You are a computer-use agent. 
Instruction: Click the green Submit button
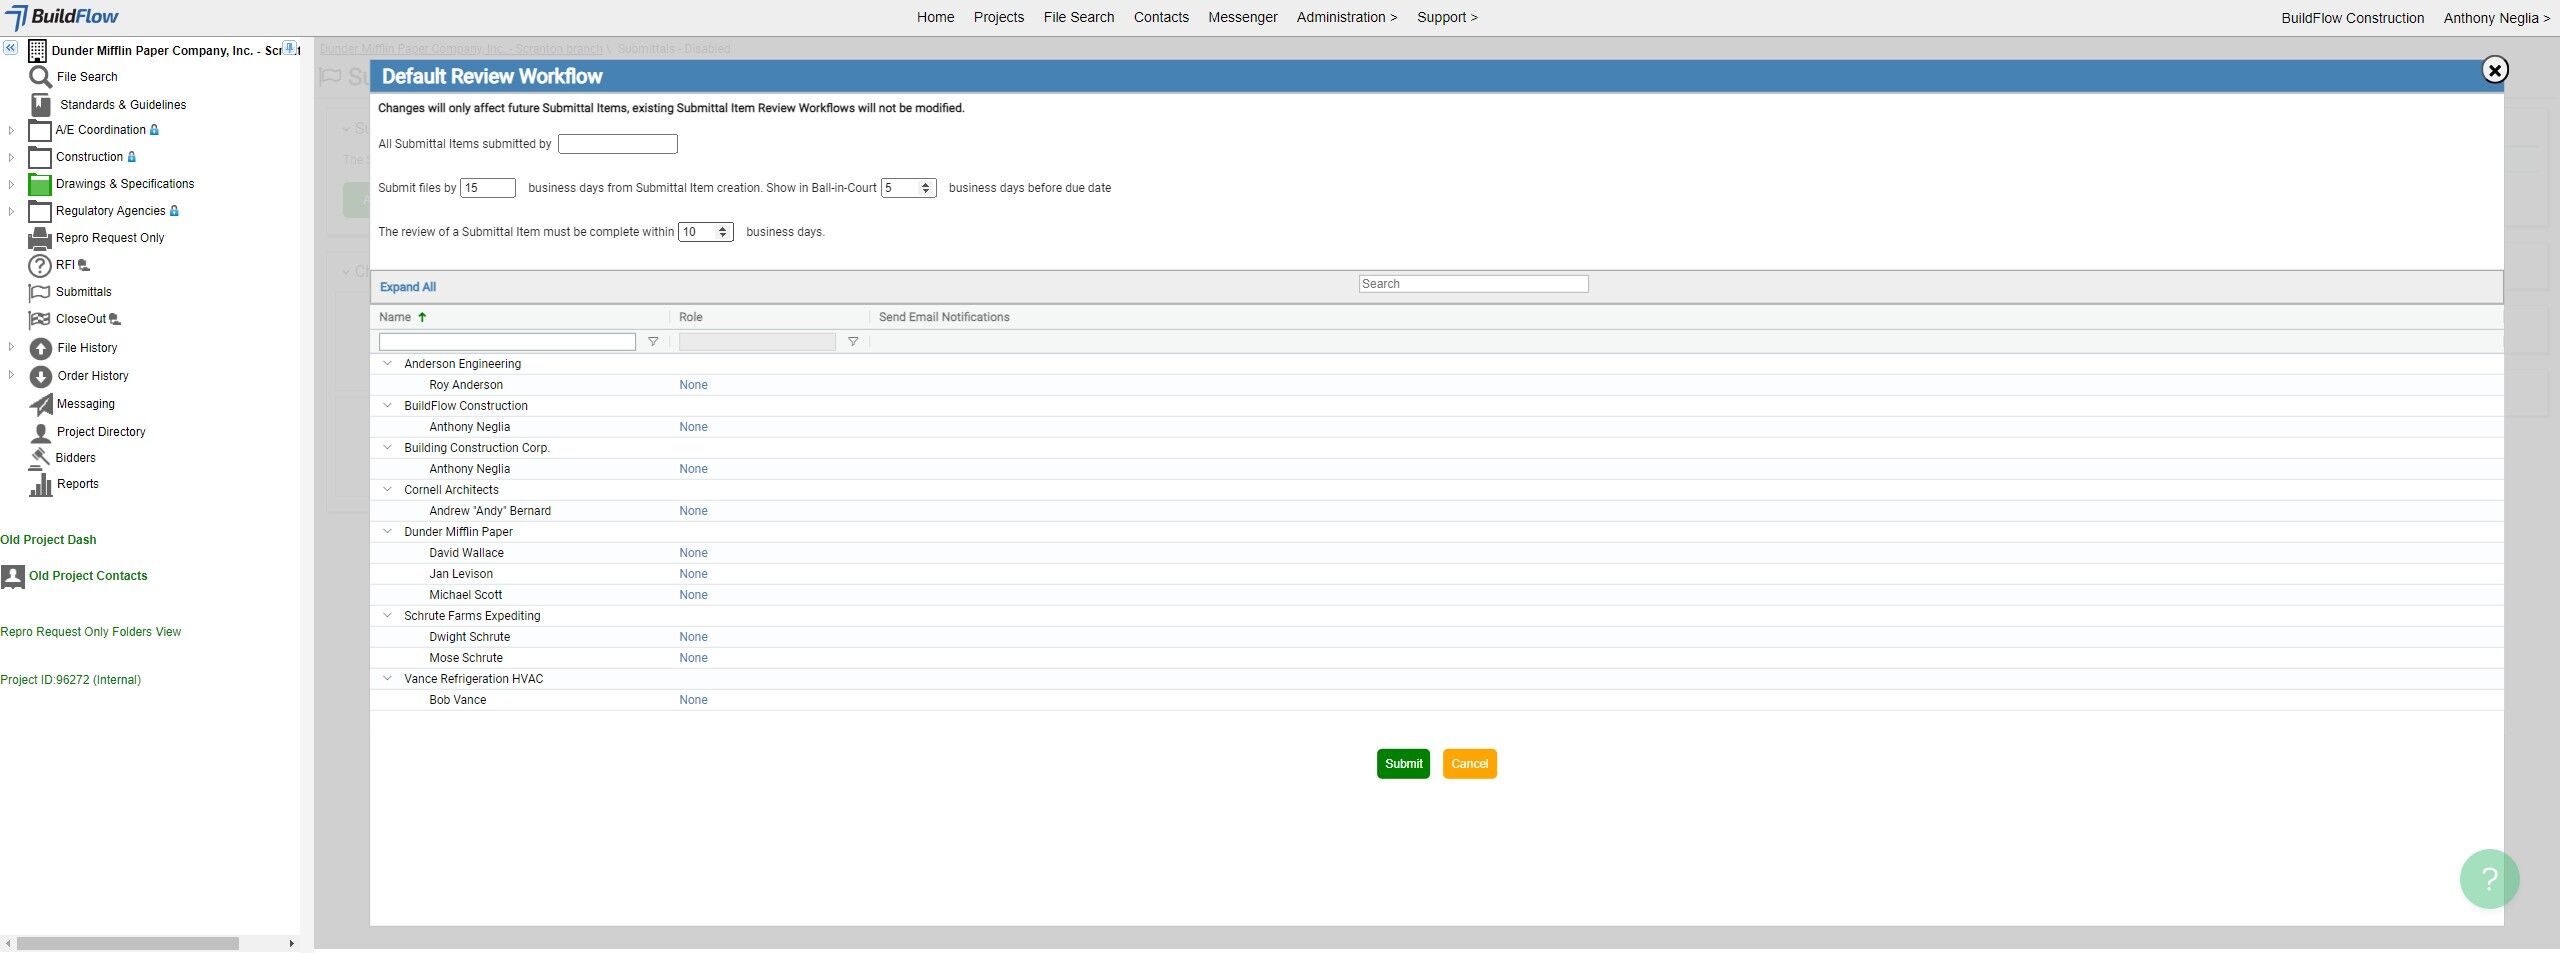tap(1403, 764)
